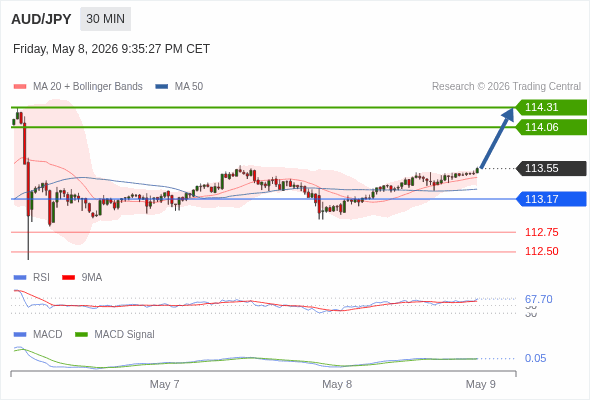Click the green MACD Signal legend swatch

click(x=81, y=335)
